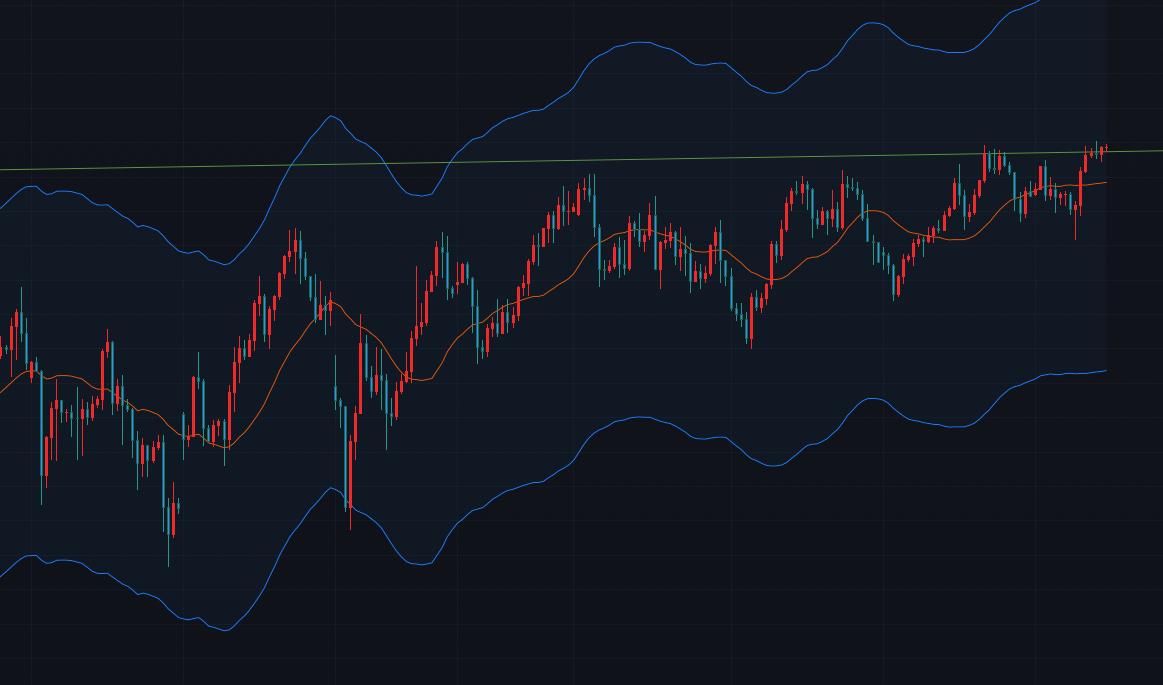The width and height of the screenshot is (1163, 685).
Task: Select the rightmost candlestick on the chart
Action: (x=1106, y=148)
